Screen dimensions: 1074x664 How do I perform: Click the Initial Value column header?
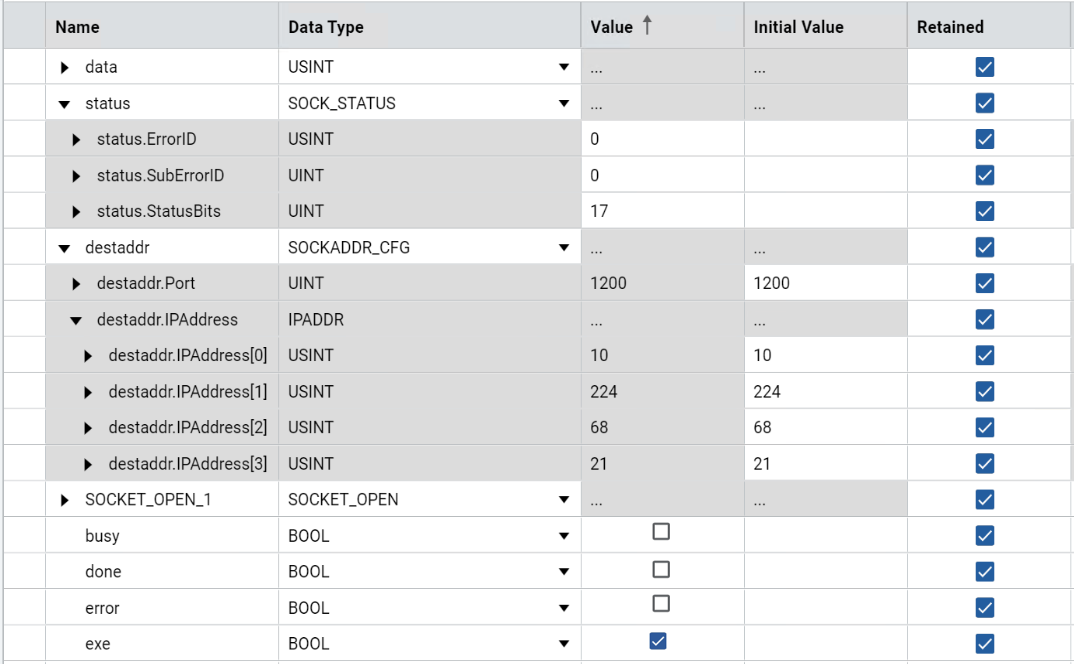[x=798, y=27]
